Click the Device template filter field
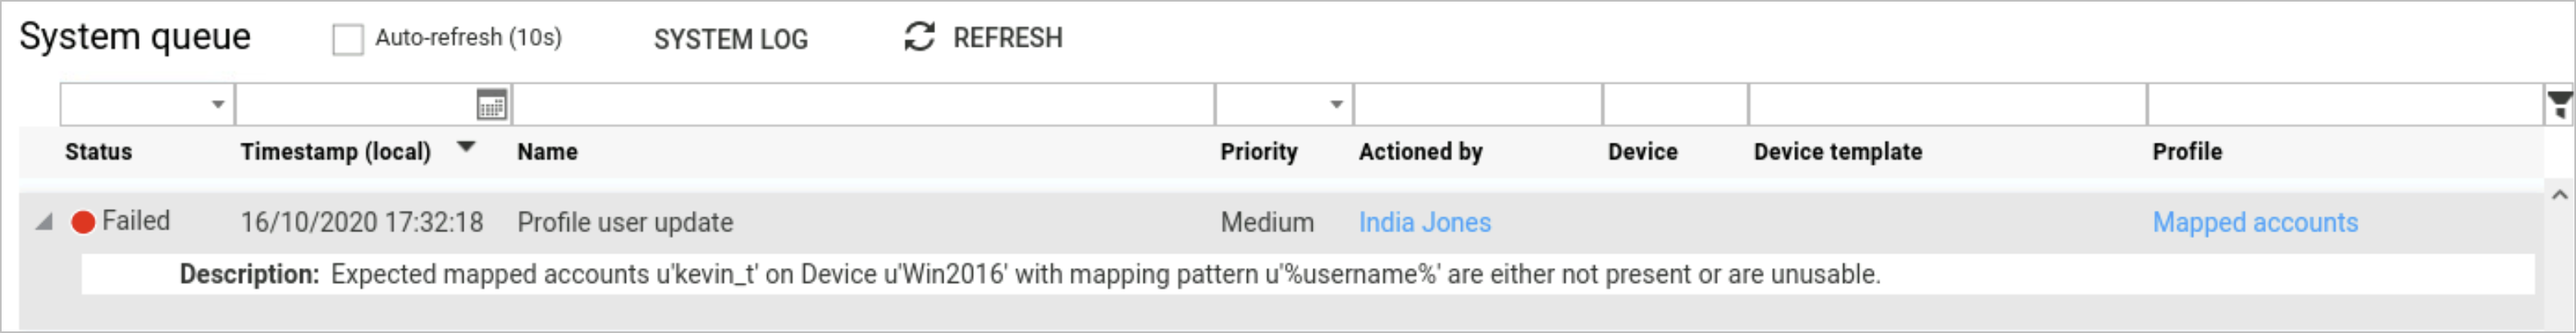The width and height of the screenshot is (2576, 333). click(1946, 105)
